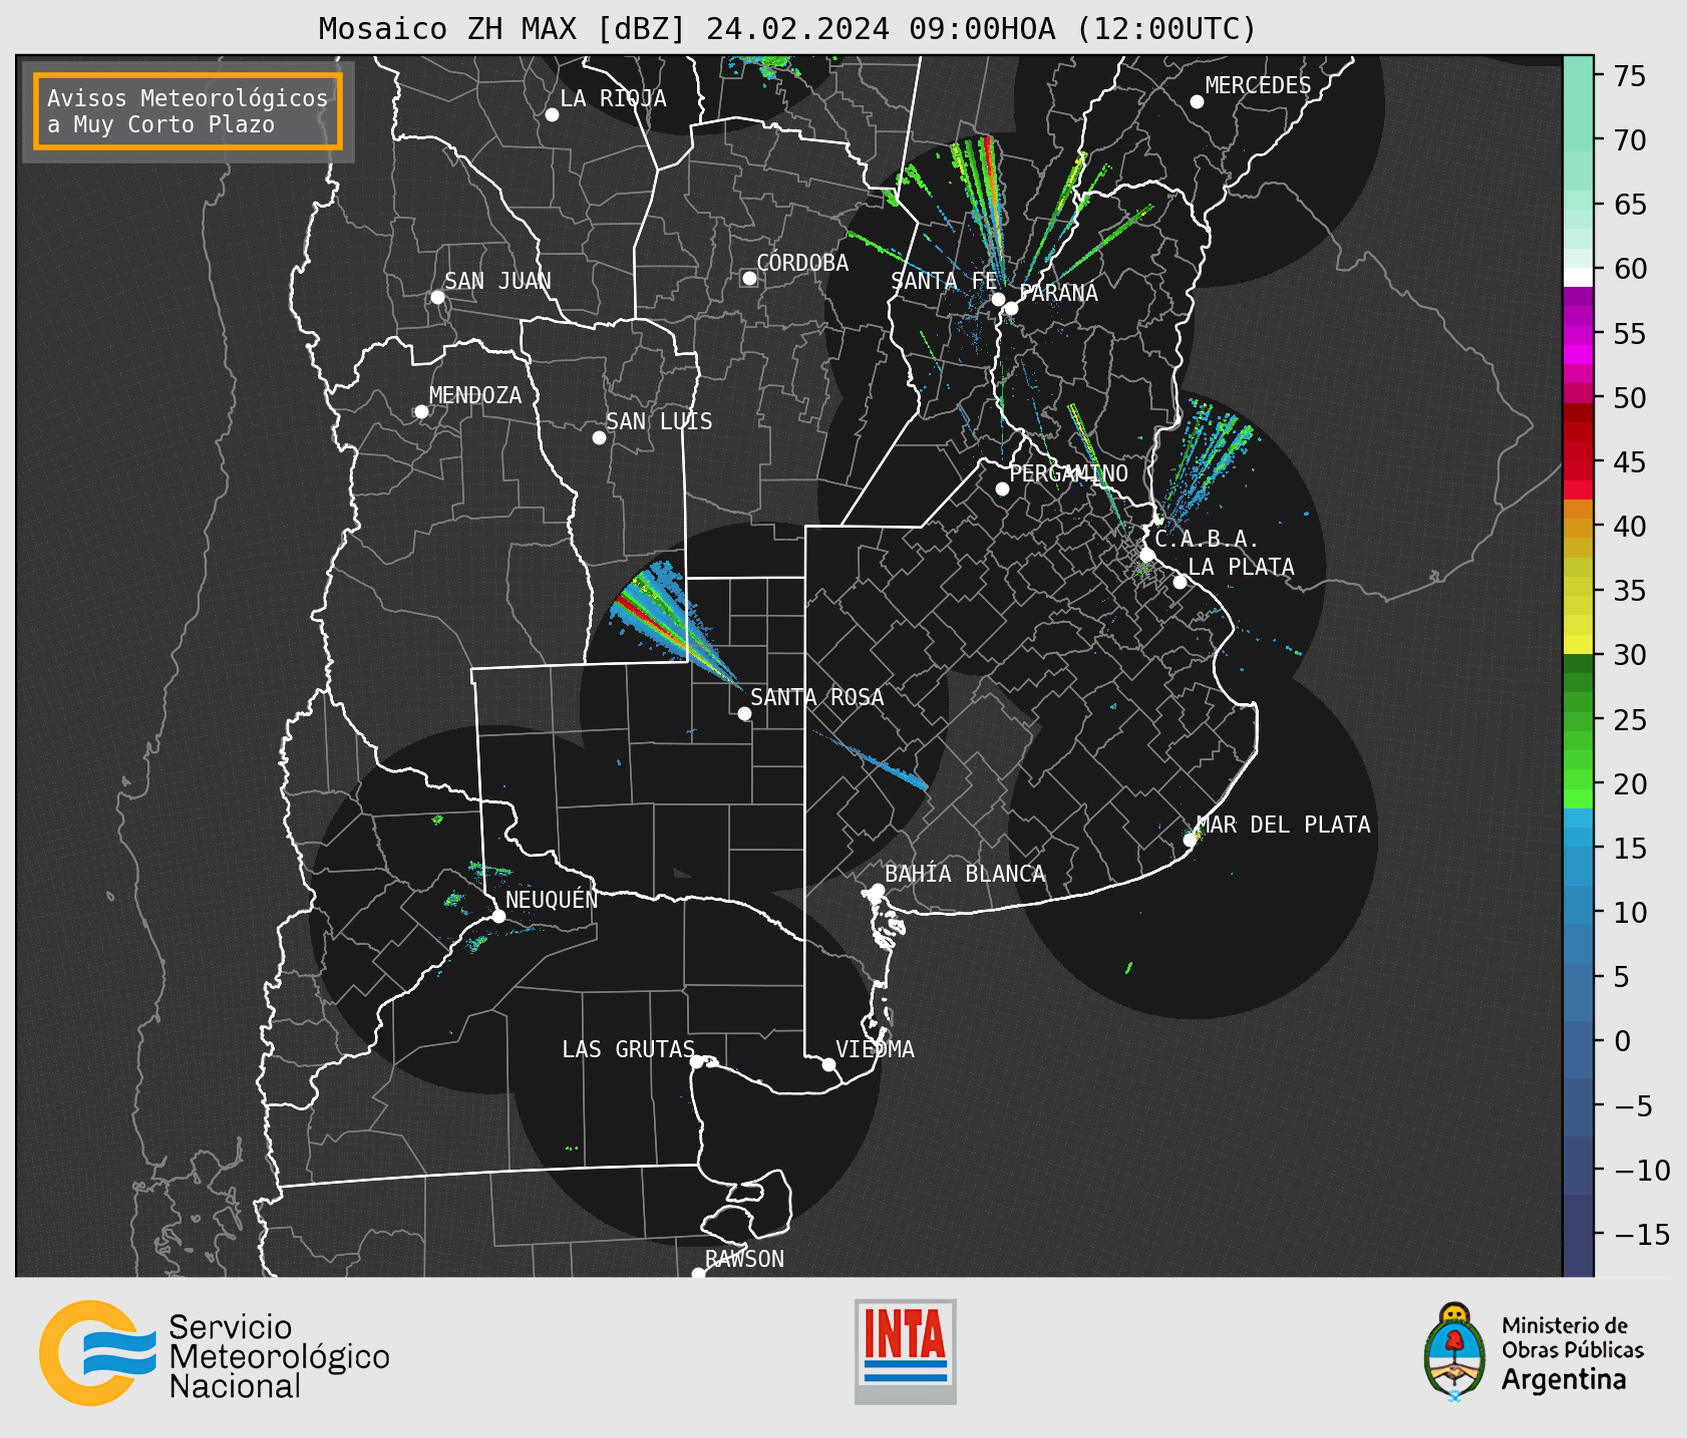
Task: Click the BAHÍA BLANCA label
Action: click(965, 874)
